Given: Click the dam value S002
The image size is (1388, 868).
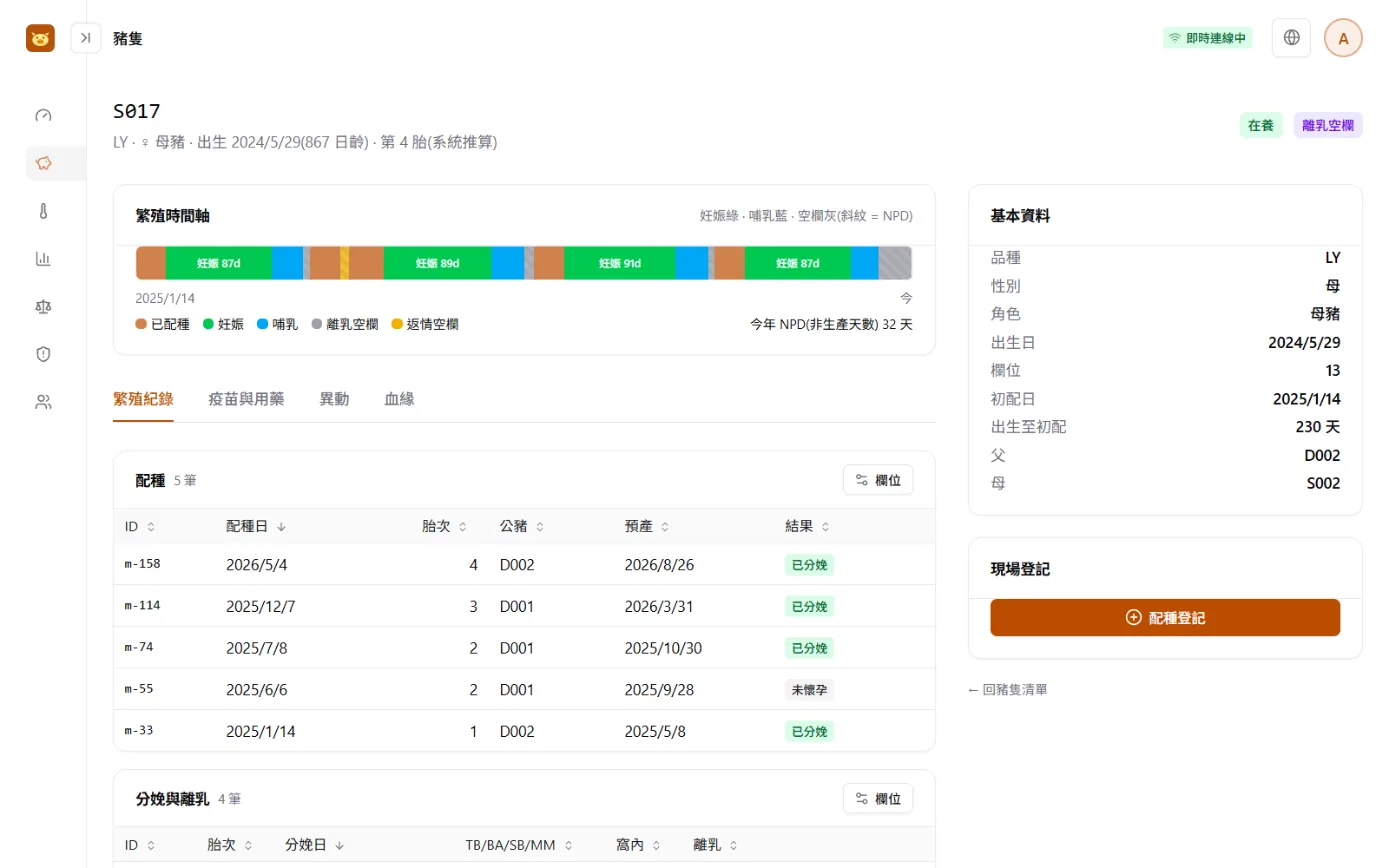Looking at the screenshot, I should (x=1323, y=483).
